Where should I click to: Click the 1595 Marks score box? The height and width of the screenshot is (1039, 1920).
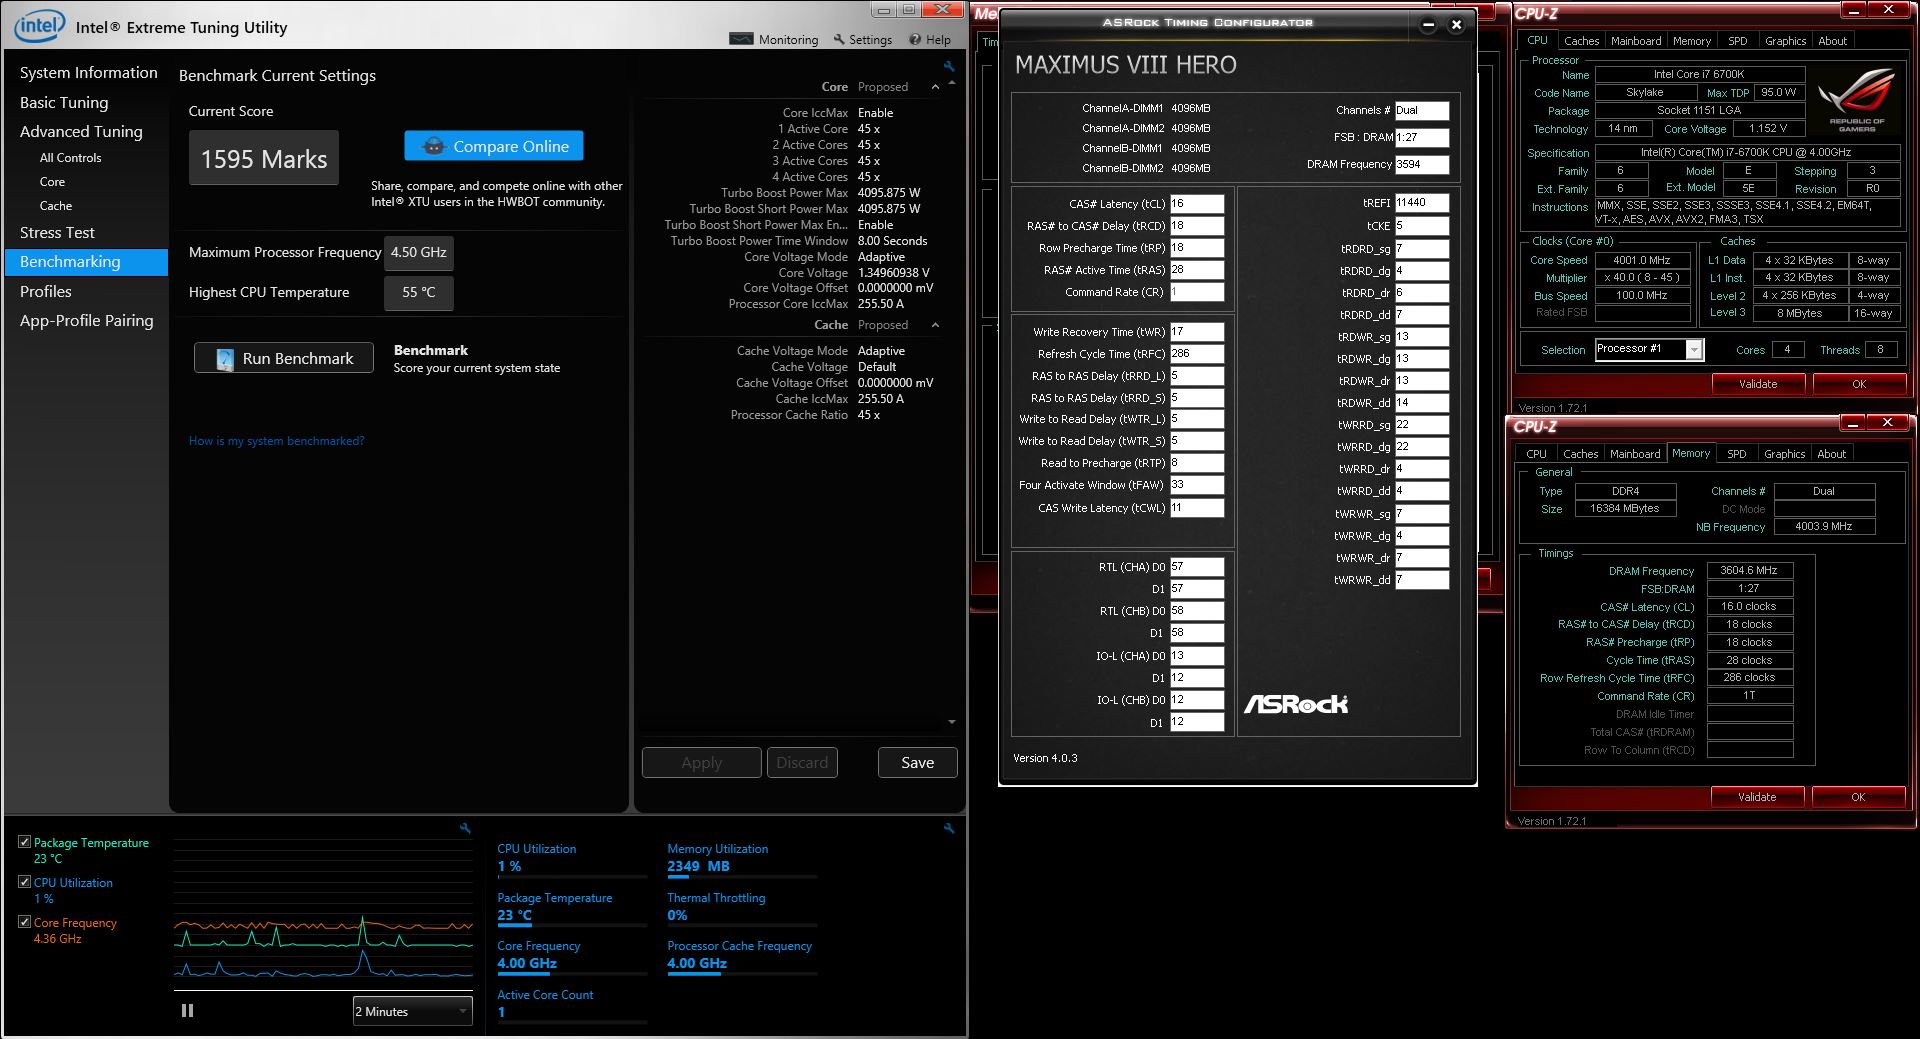(264, 158)
